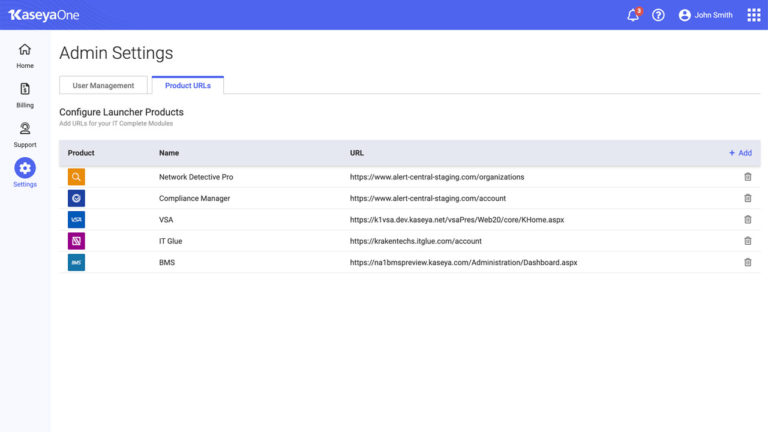Click the IT Glue product icon
This screenshot has width=768, height=432.
pos(76,241)
